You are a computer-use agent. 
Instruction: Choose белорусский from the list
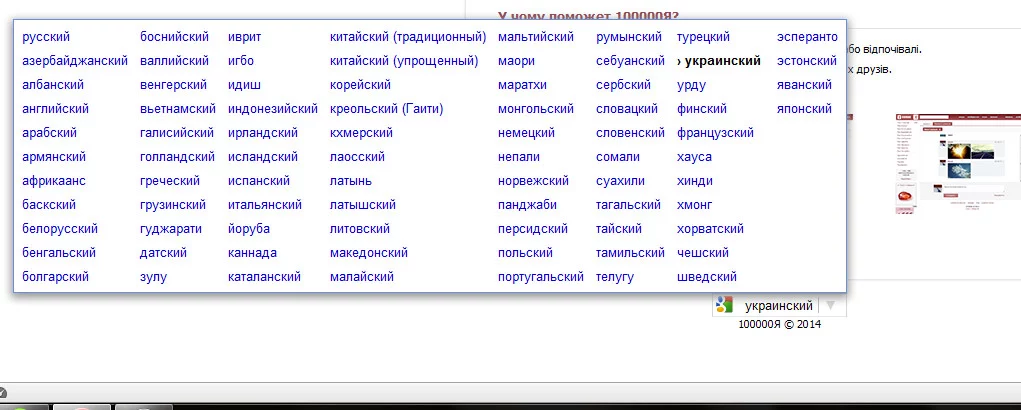click(60, 228)
